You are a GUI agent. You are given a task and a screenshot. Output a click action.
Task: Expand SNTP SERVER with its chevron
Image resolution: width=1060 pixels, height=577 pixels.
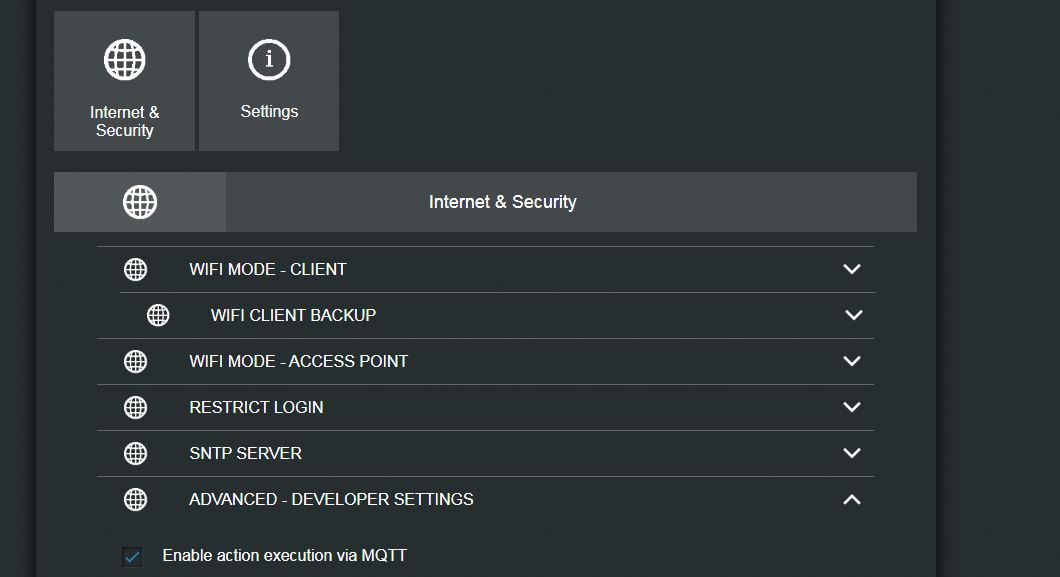[x=852, y=453]
